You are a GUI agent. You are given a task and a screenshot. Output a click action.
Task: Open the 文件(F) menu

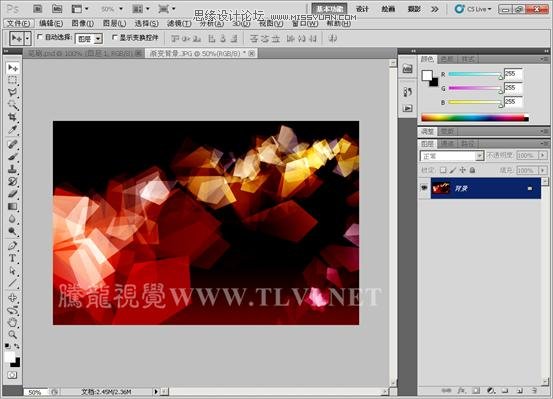[19, 24]
